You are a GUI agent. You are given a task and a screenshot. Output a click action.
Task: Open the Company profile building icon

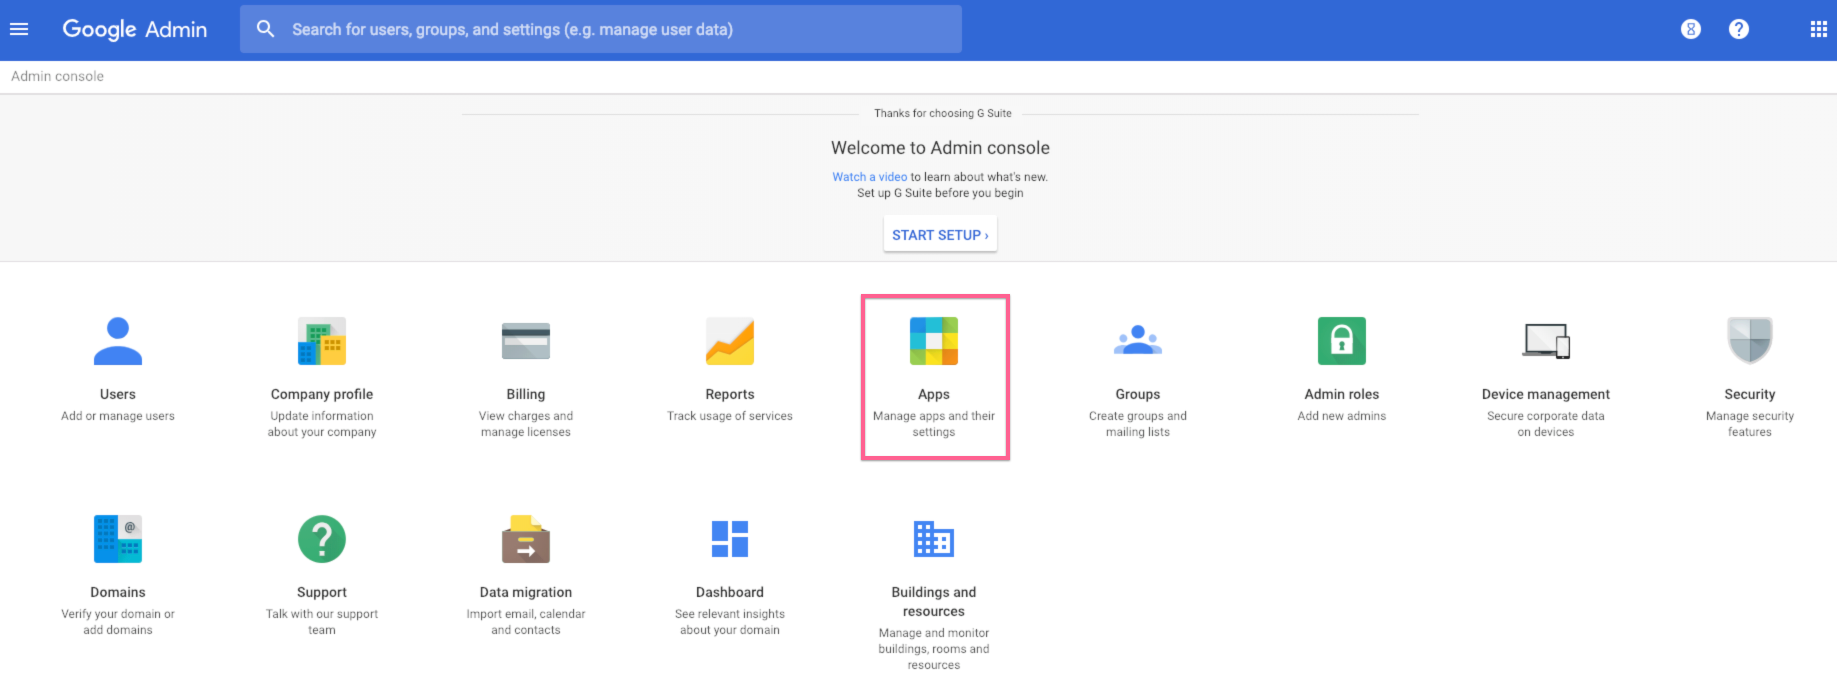click(x=322, y=341)
